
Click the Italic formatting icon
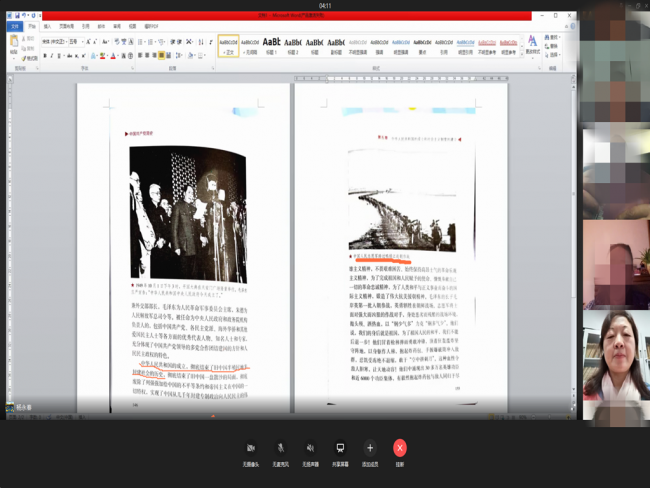pyautogui.click(x=52, y=56)
